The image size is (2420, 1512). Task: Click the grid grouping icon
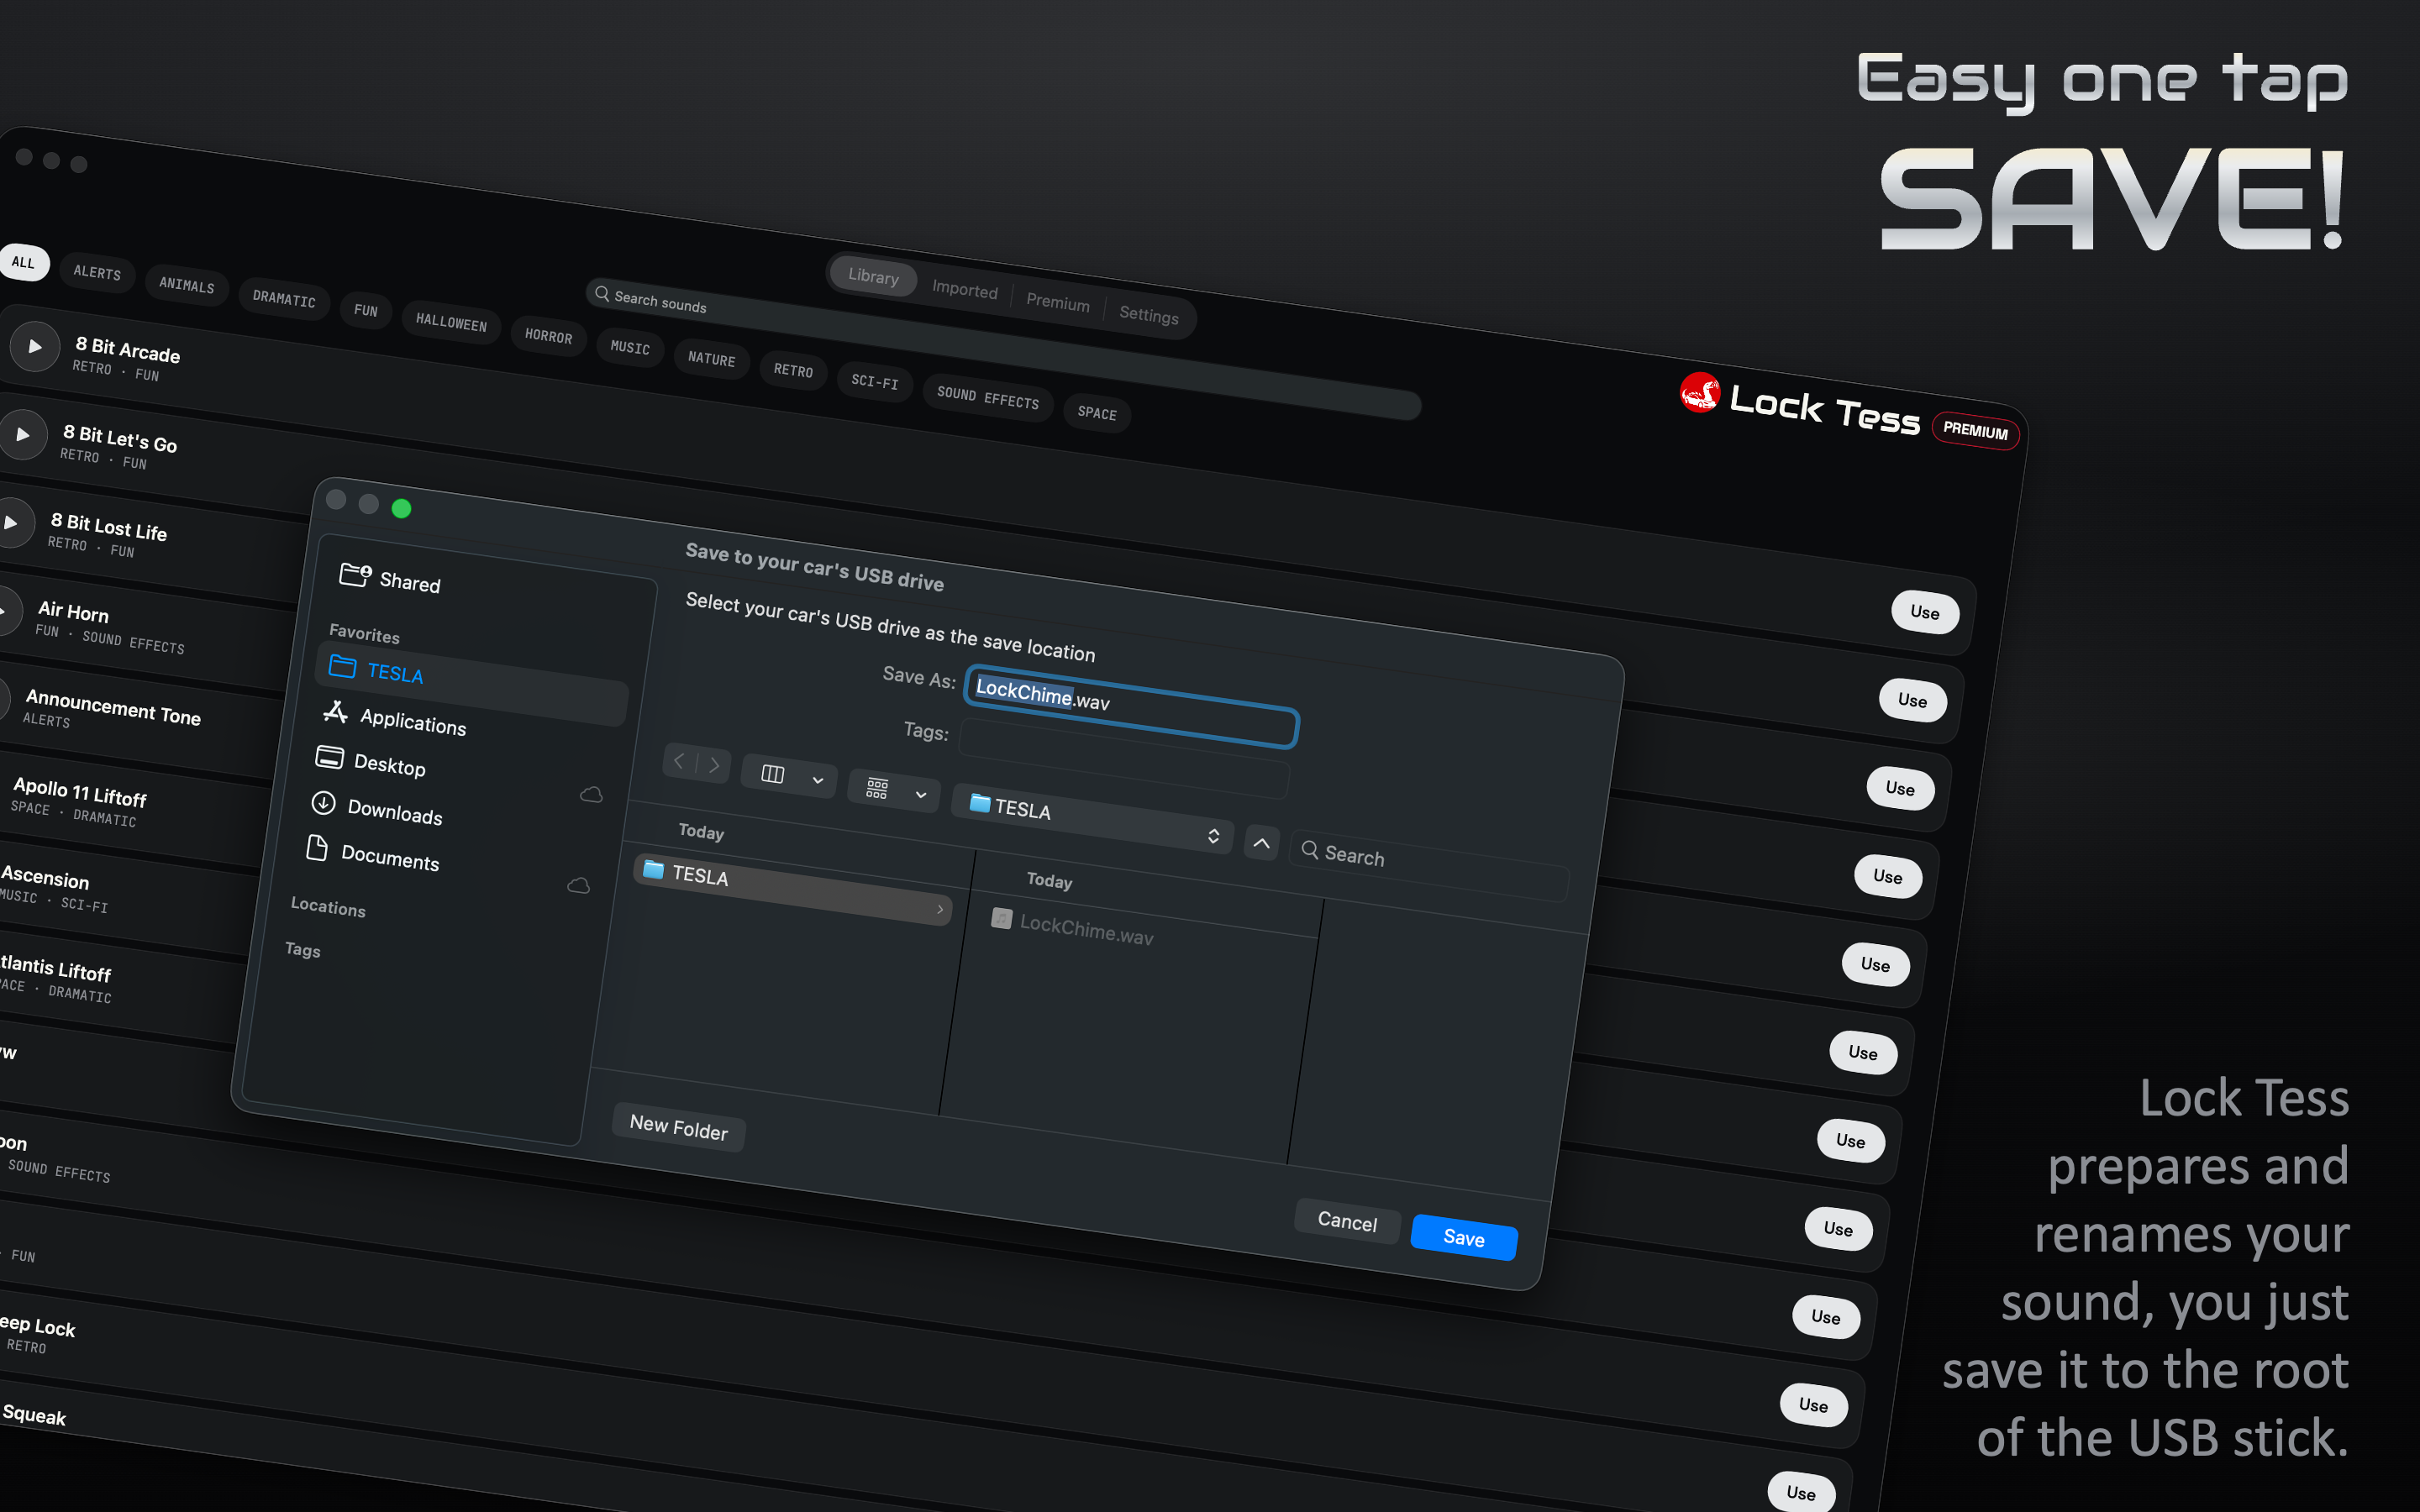click(877, 789)
